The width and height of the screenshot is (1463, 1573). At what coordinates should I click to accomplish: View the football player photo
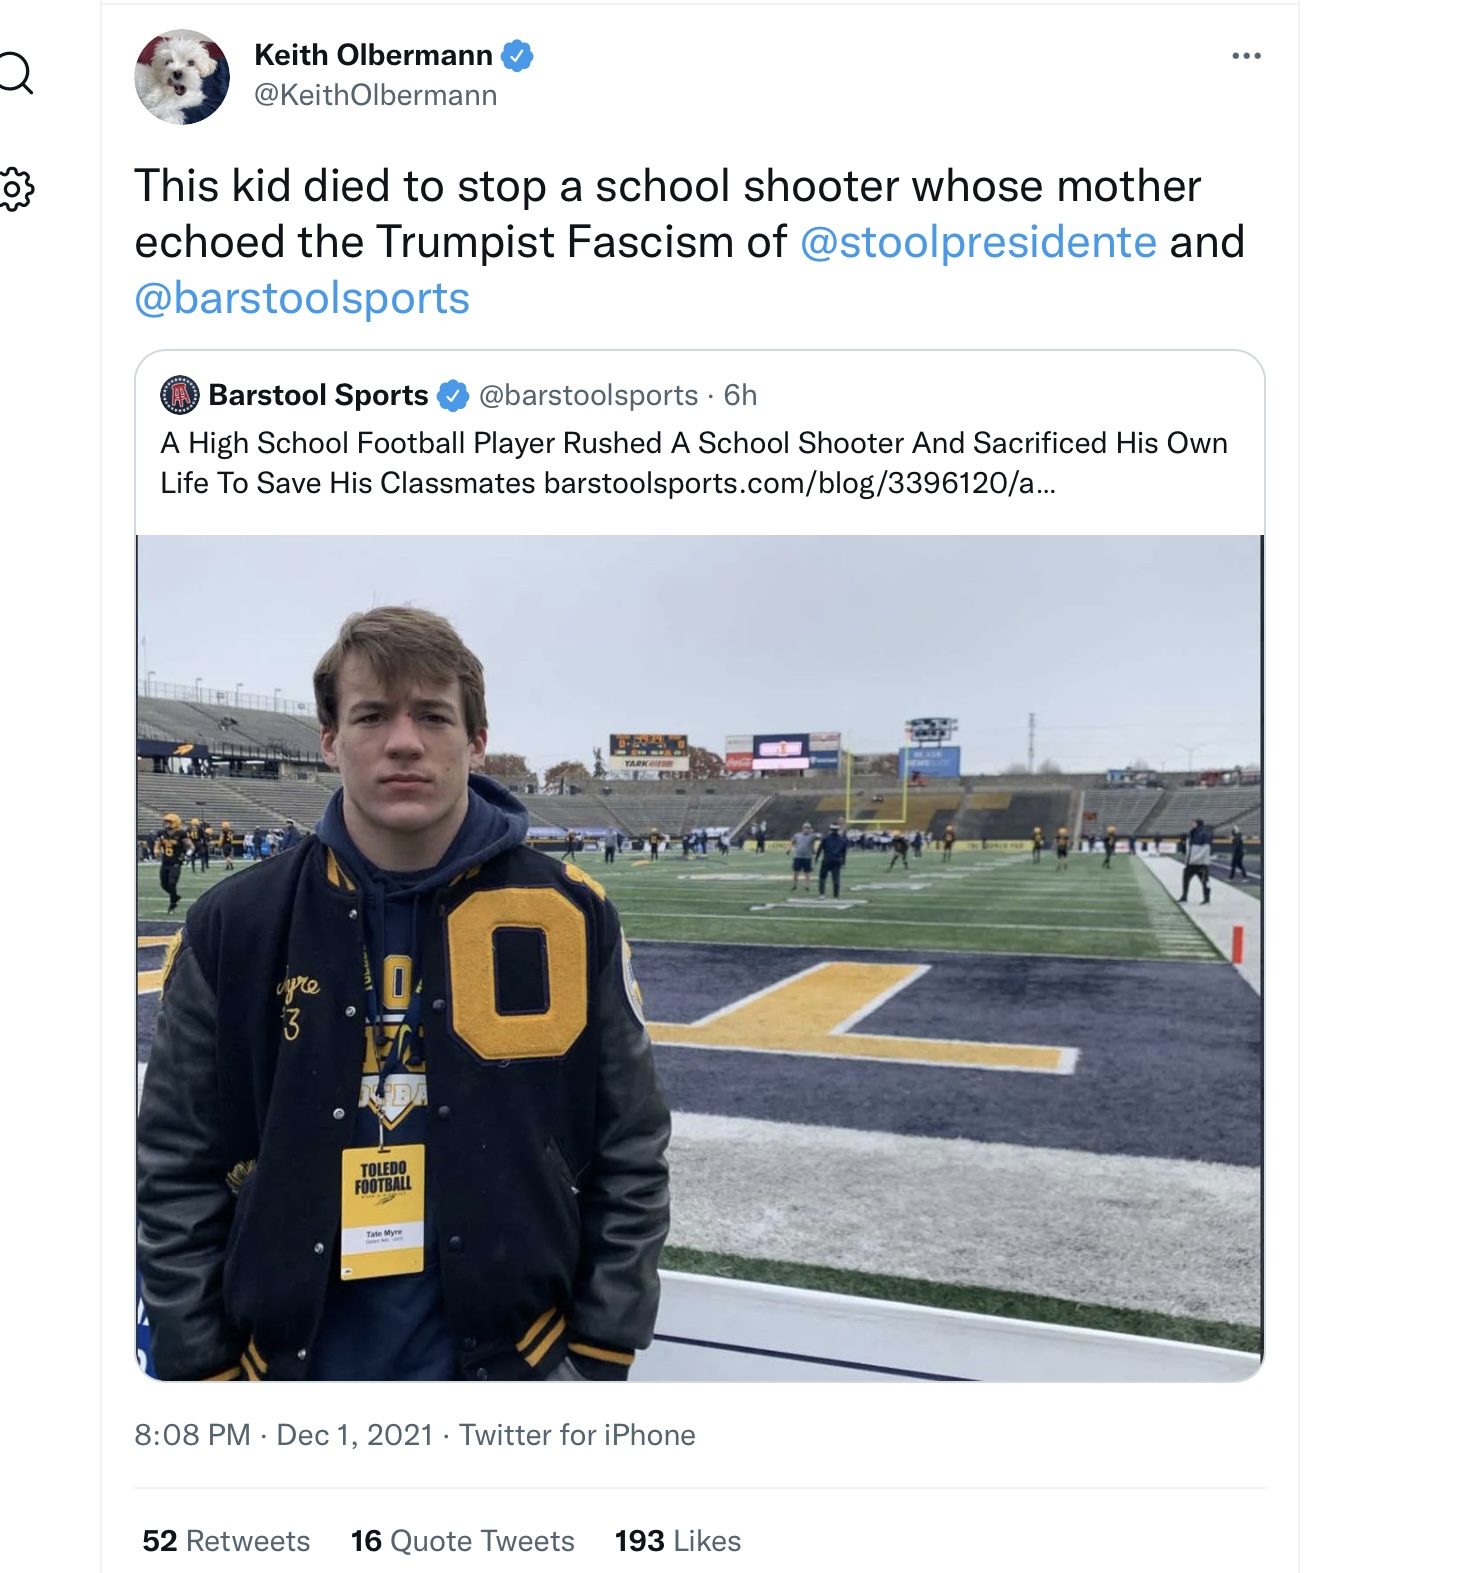[700, 958]
